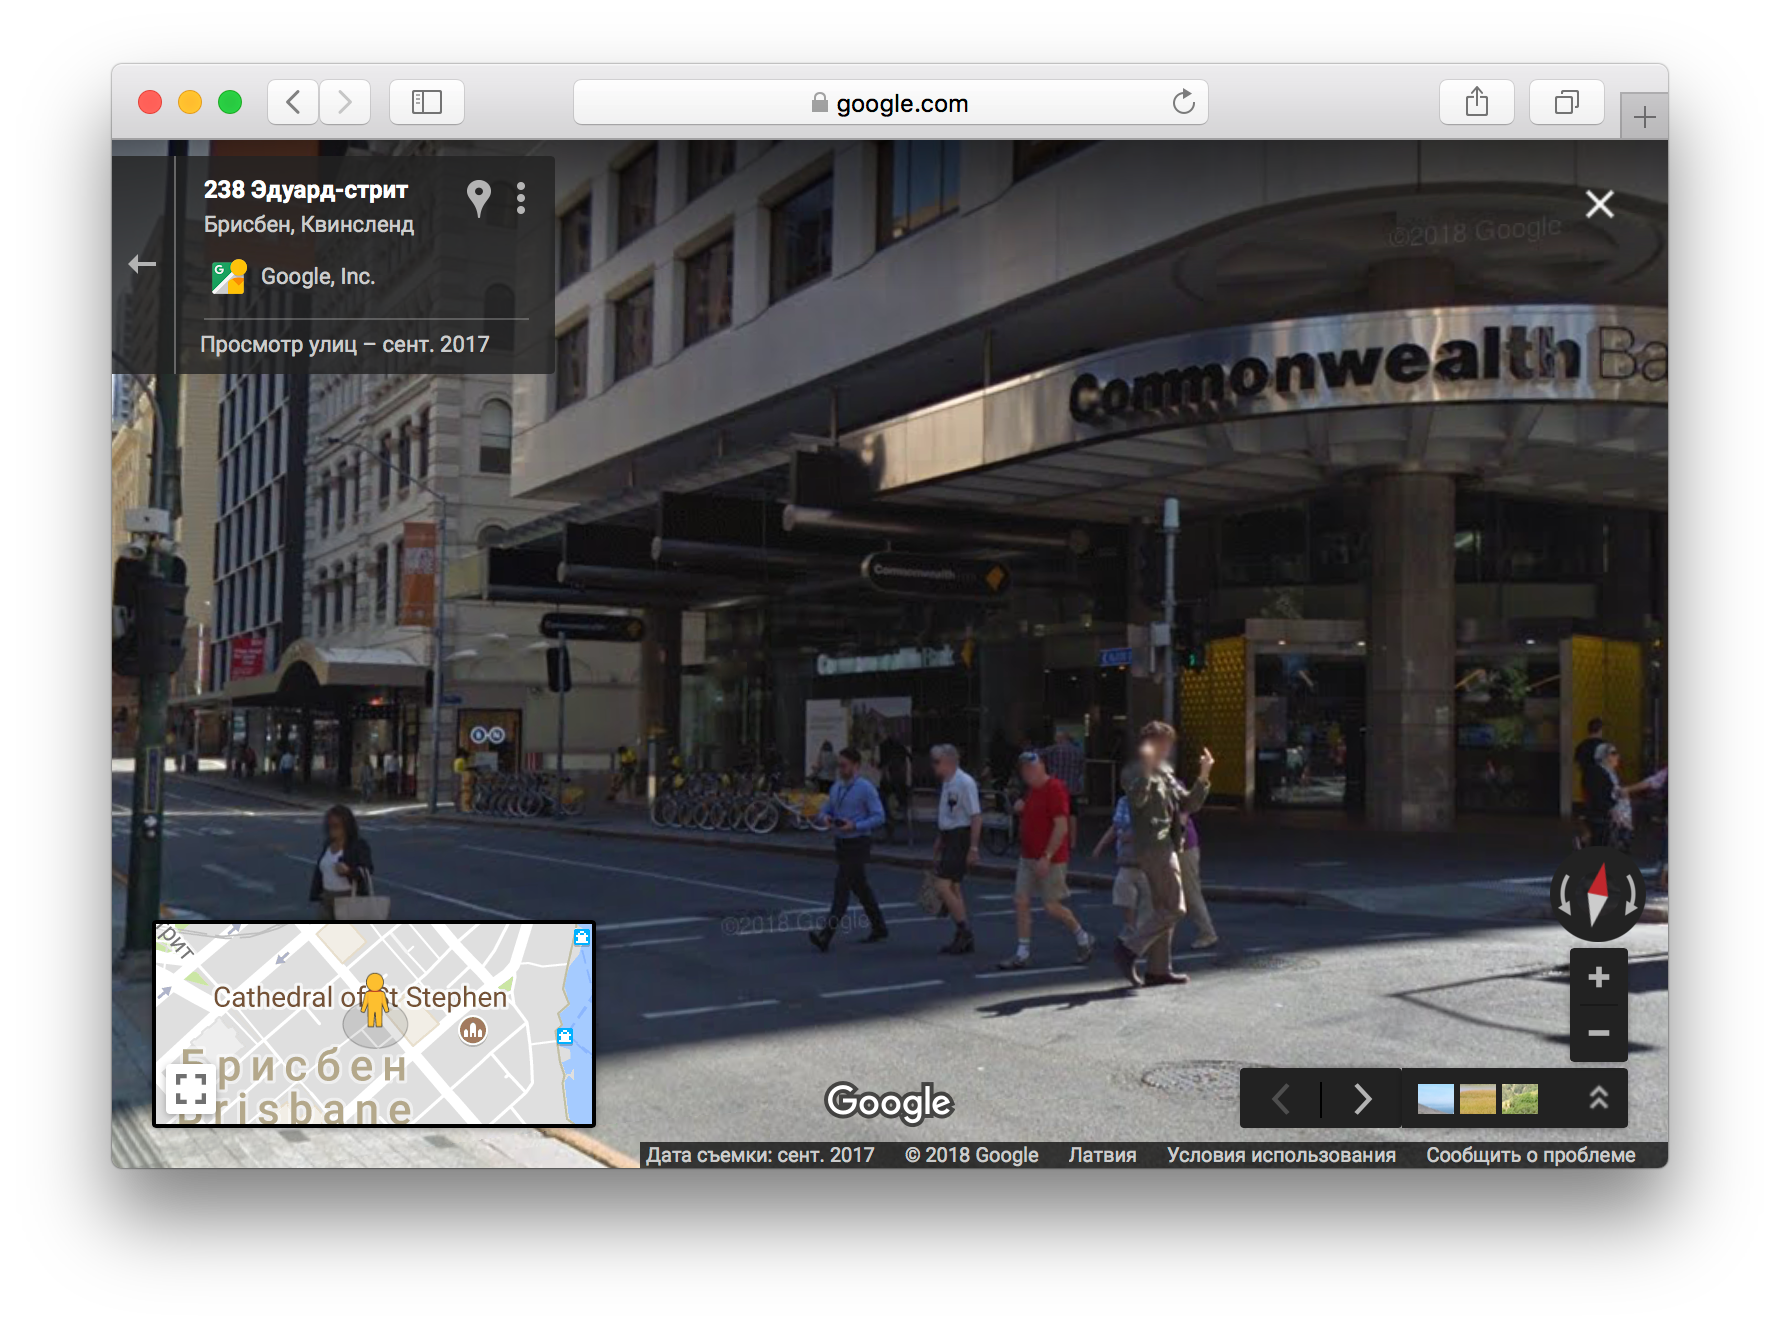Close Street View with the X button
1780x1328 pixels.
[x=1599, y=204]
